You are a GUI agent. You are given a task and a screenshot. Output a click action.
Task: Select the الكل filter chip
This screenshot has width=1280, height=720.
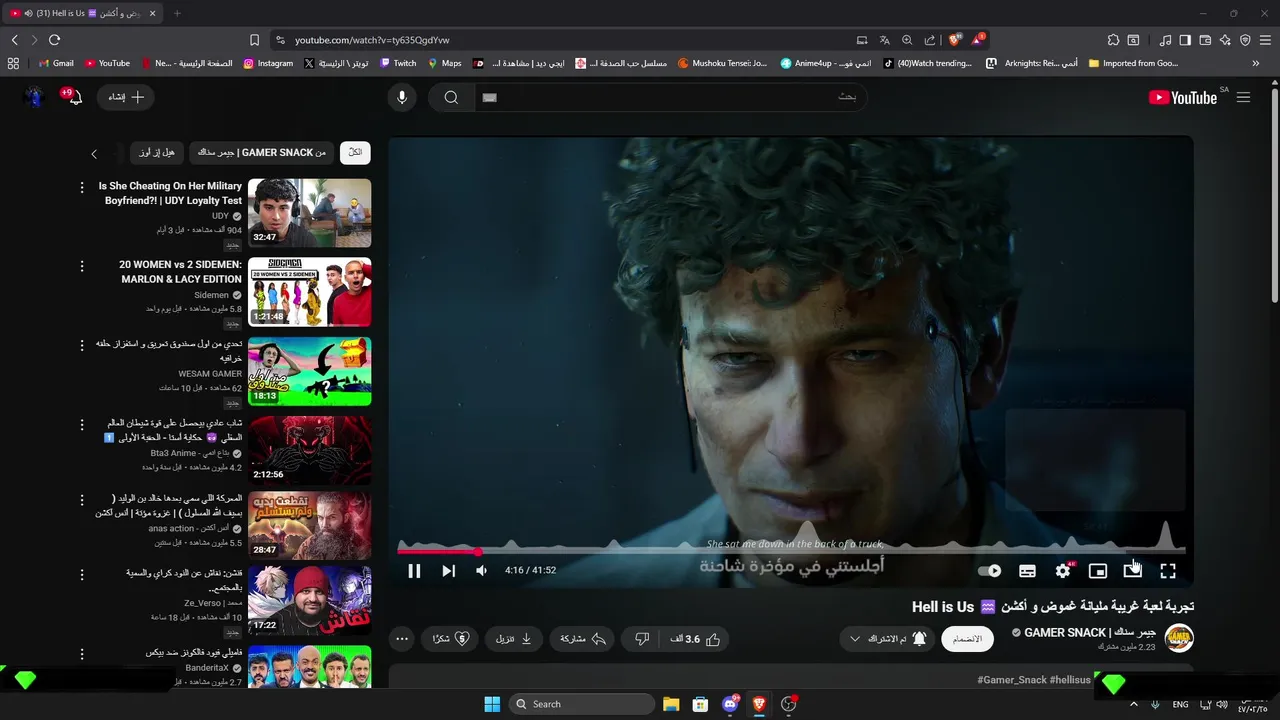355,153
